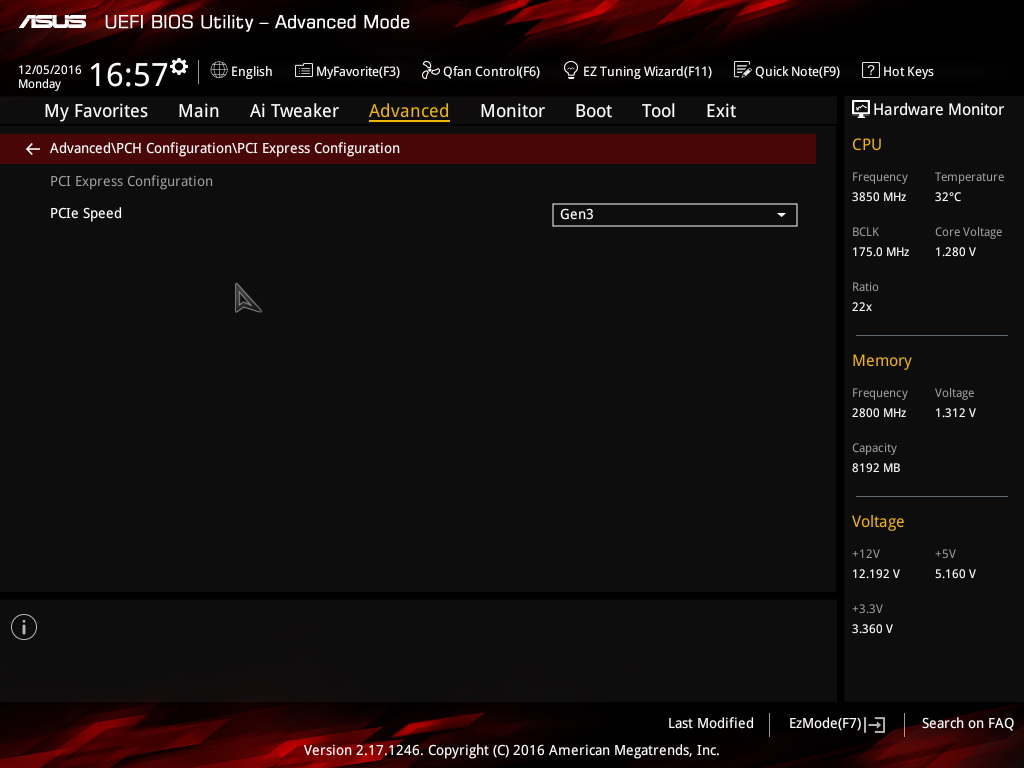Switch to EzMode(F7)
The image size is (1024, 768).
tap(837, 724)
